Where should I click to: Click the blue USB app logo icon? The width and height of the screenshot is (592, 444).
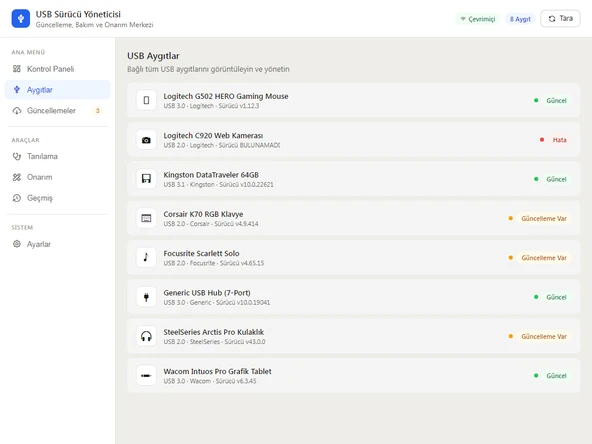[21, 18]
